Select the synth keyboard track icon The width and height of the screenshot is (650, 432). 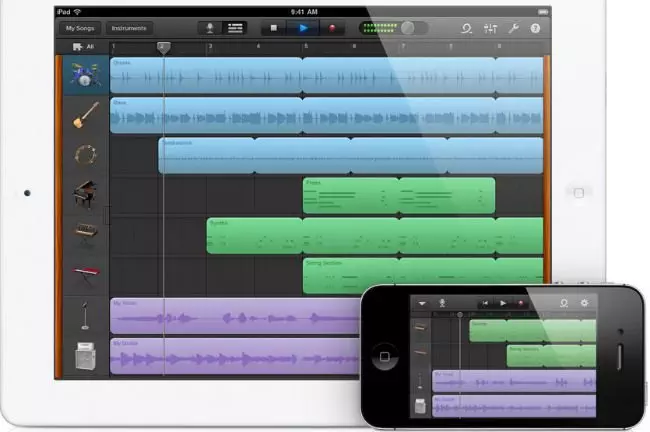(86, 233)
